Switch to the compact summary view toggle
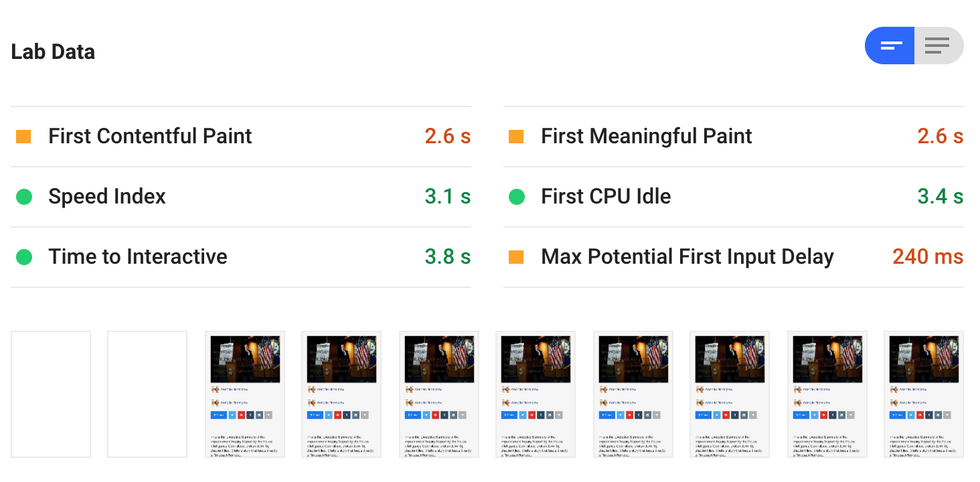980x482 pixels. pyautogui.click(x=890, y=46)
